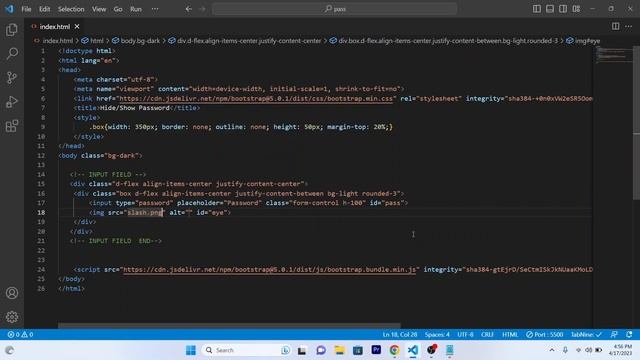This screenshot has height=360, width=640.
Task: Click the editor minimap
Action: point(612,55)
